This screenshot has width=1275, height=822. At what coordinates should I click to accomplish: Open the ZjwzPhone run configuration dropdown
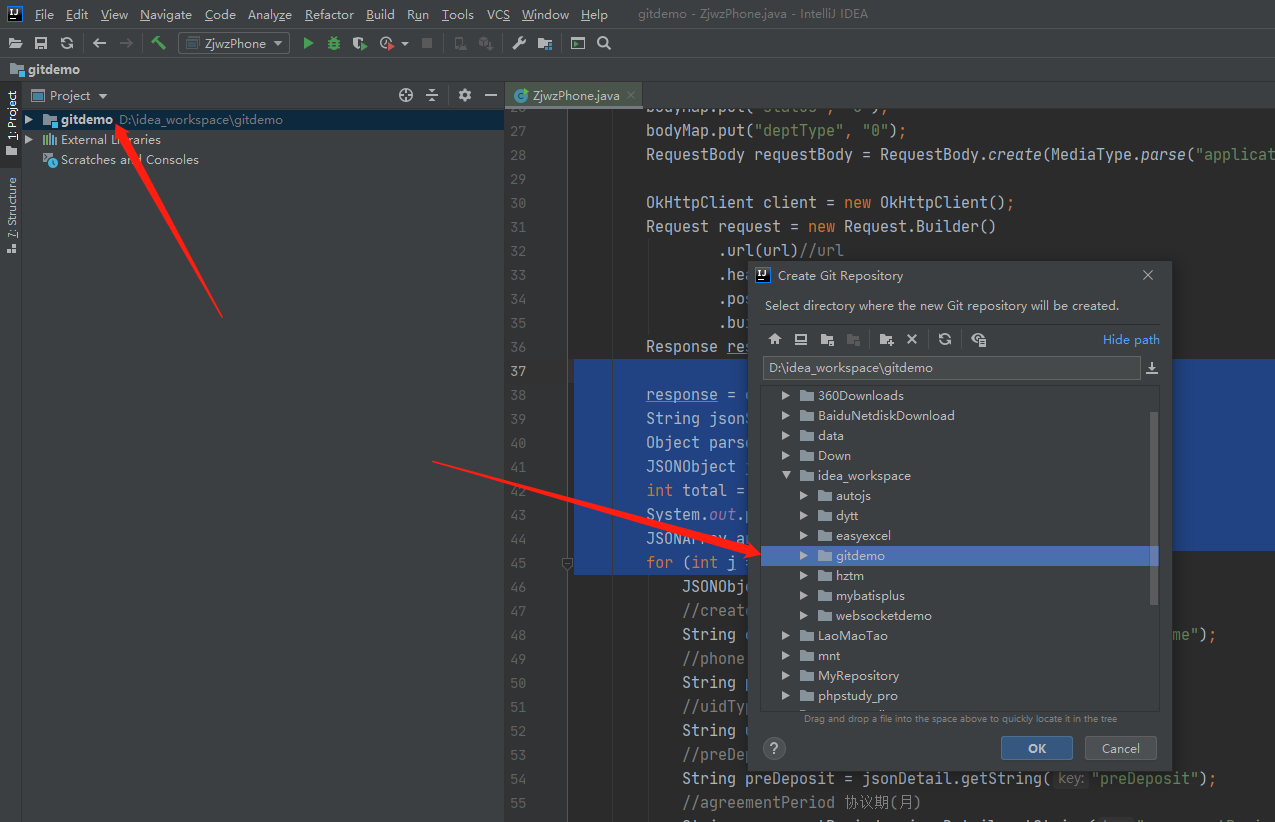(234, 43)
